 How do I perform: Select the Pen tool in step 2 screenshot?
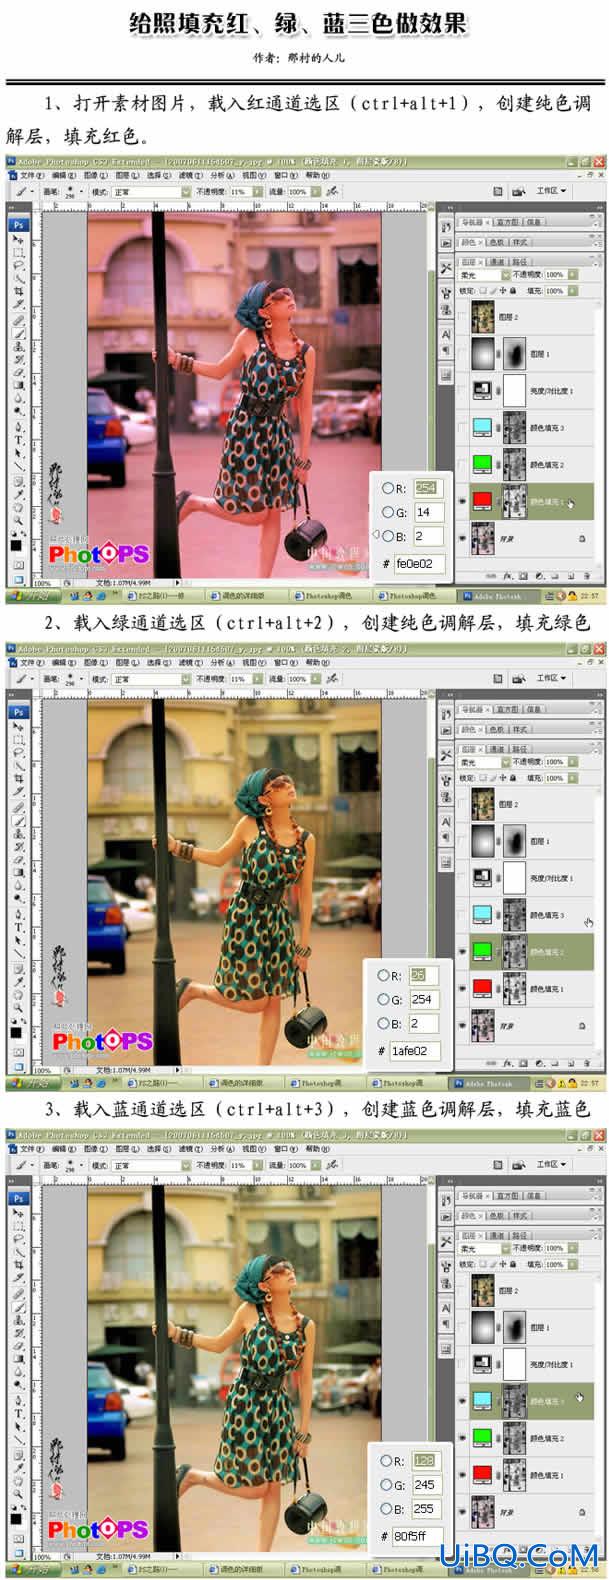pos(18,914)
